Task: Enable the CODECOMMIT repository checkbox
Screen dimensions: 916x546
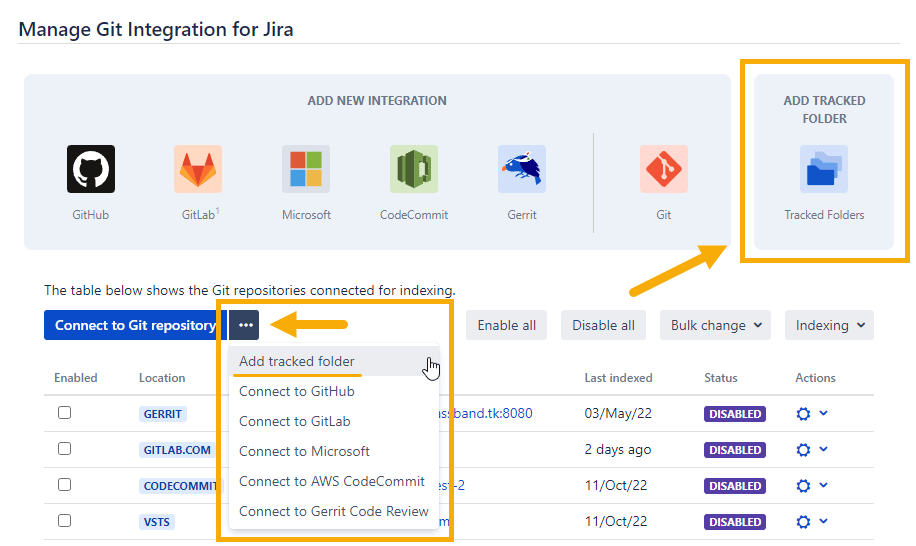Action: pos(64,485)
